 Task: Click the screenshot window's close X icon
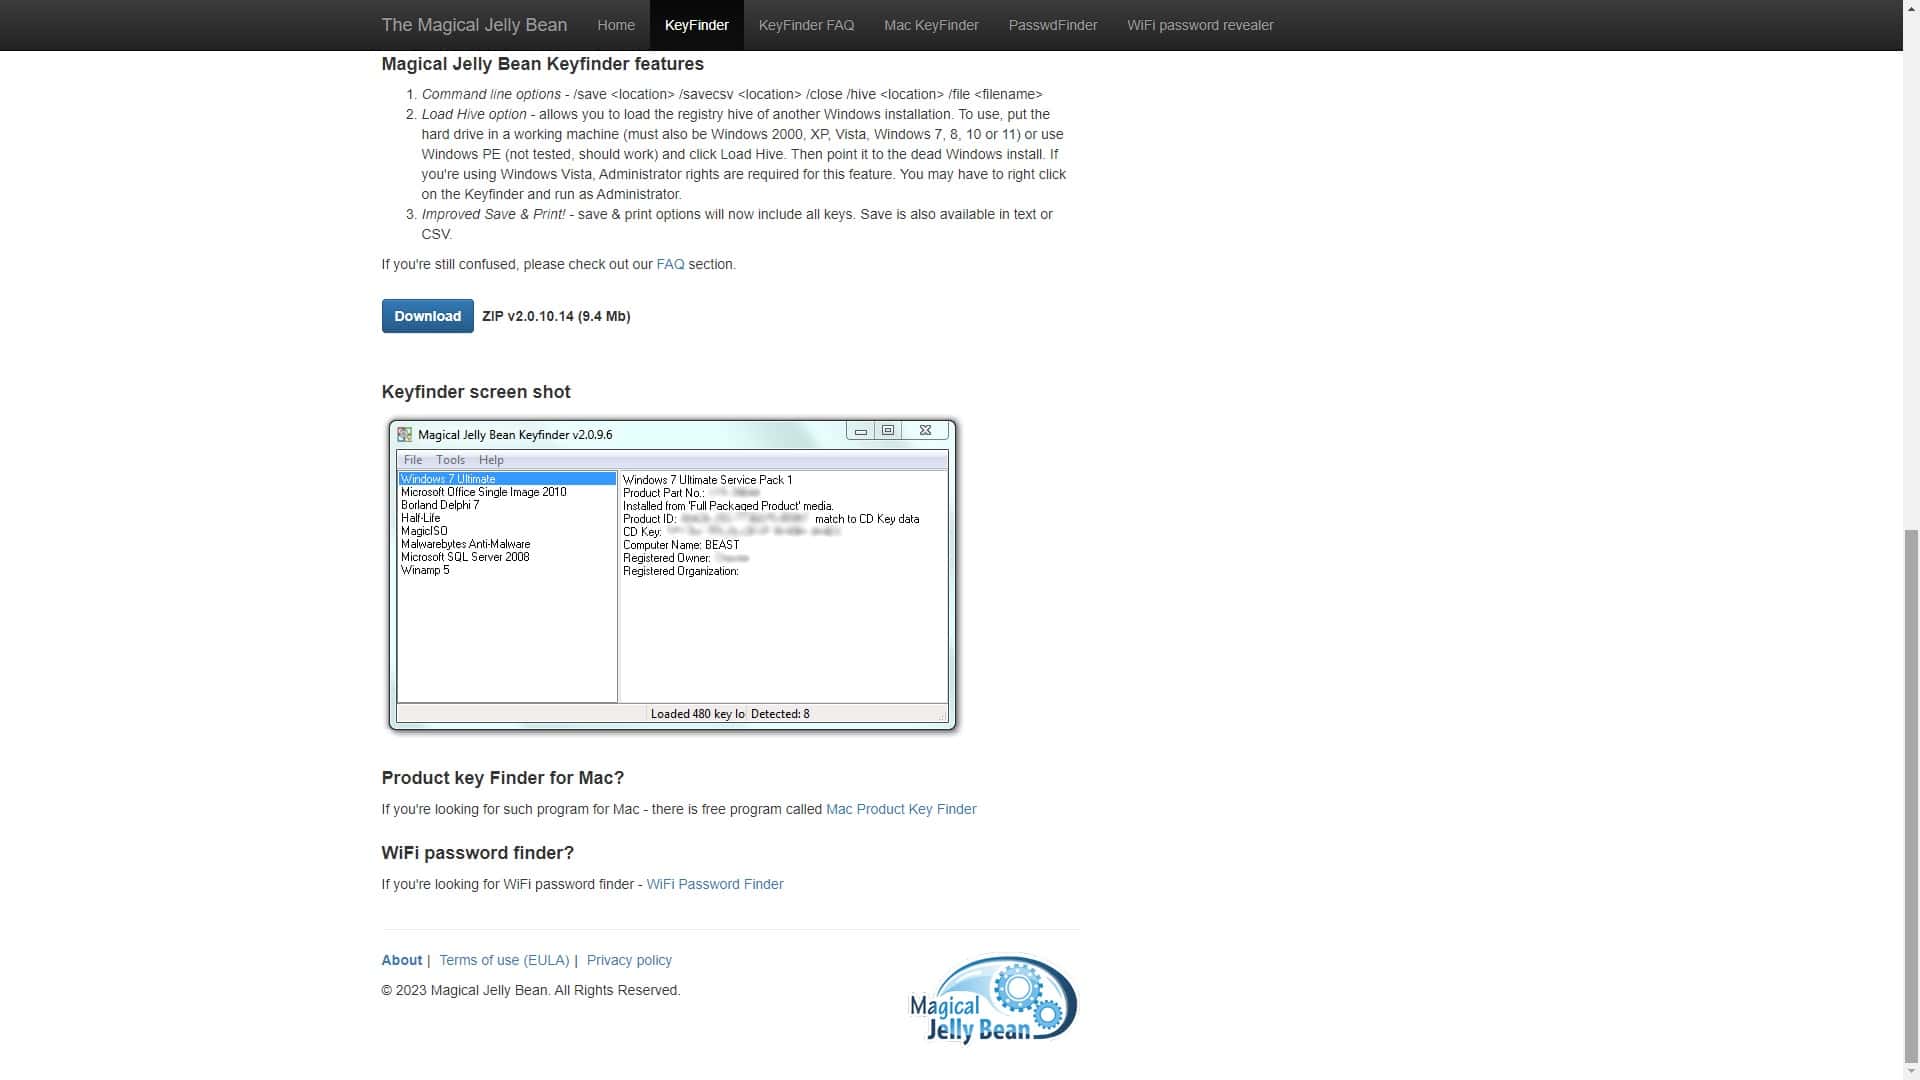(925, 431)
